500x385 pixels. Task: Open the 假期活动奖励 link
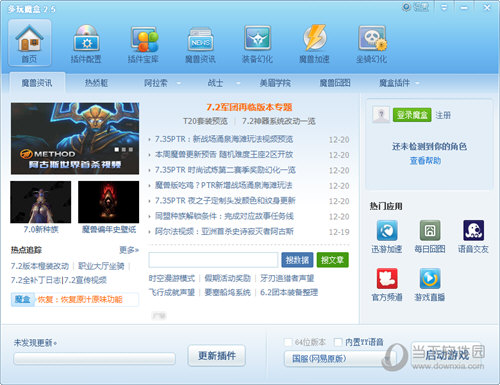click(227, 278)
